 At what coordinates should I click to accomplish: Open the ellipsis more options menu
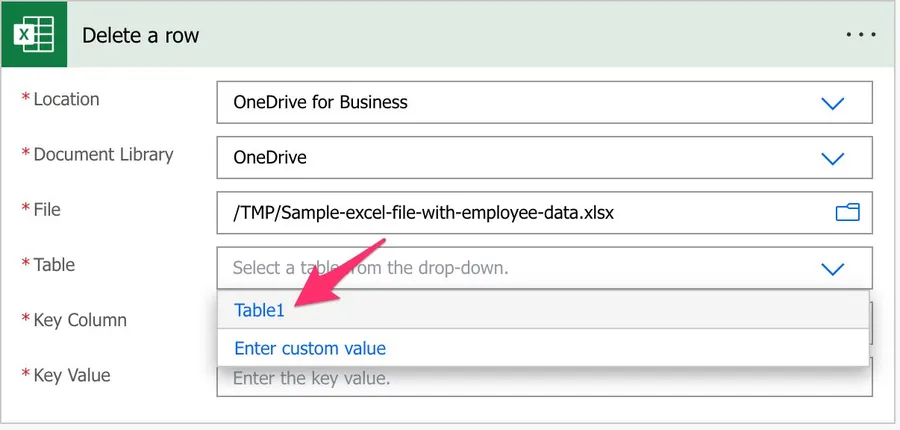[x=860, y=35]
